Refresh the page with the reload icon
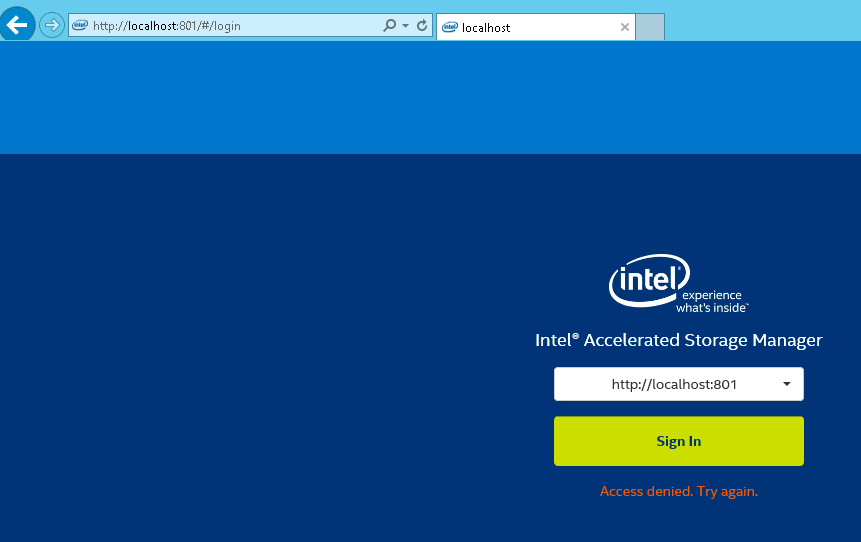This screenshot has width=861, height=542. tap(422, 26)
